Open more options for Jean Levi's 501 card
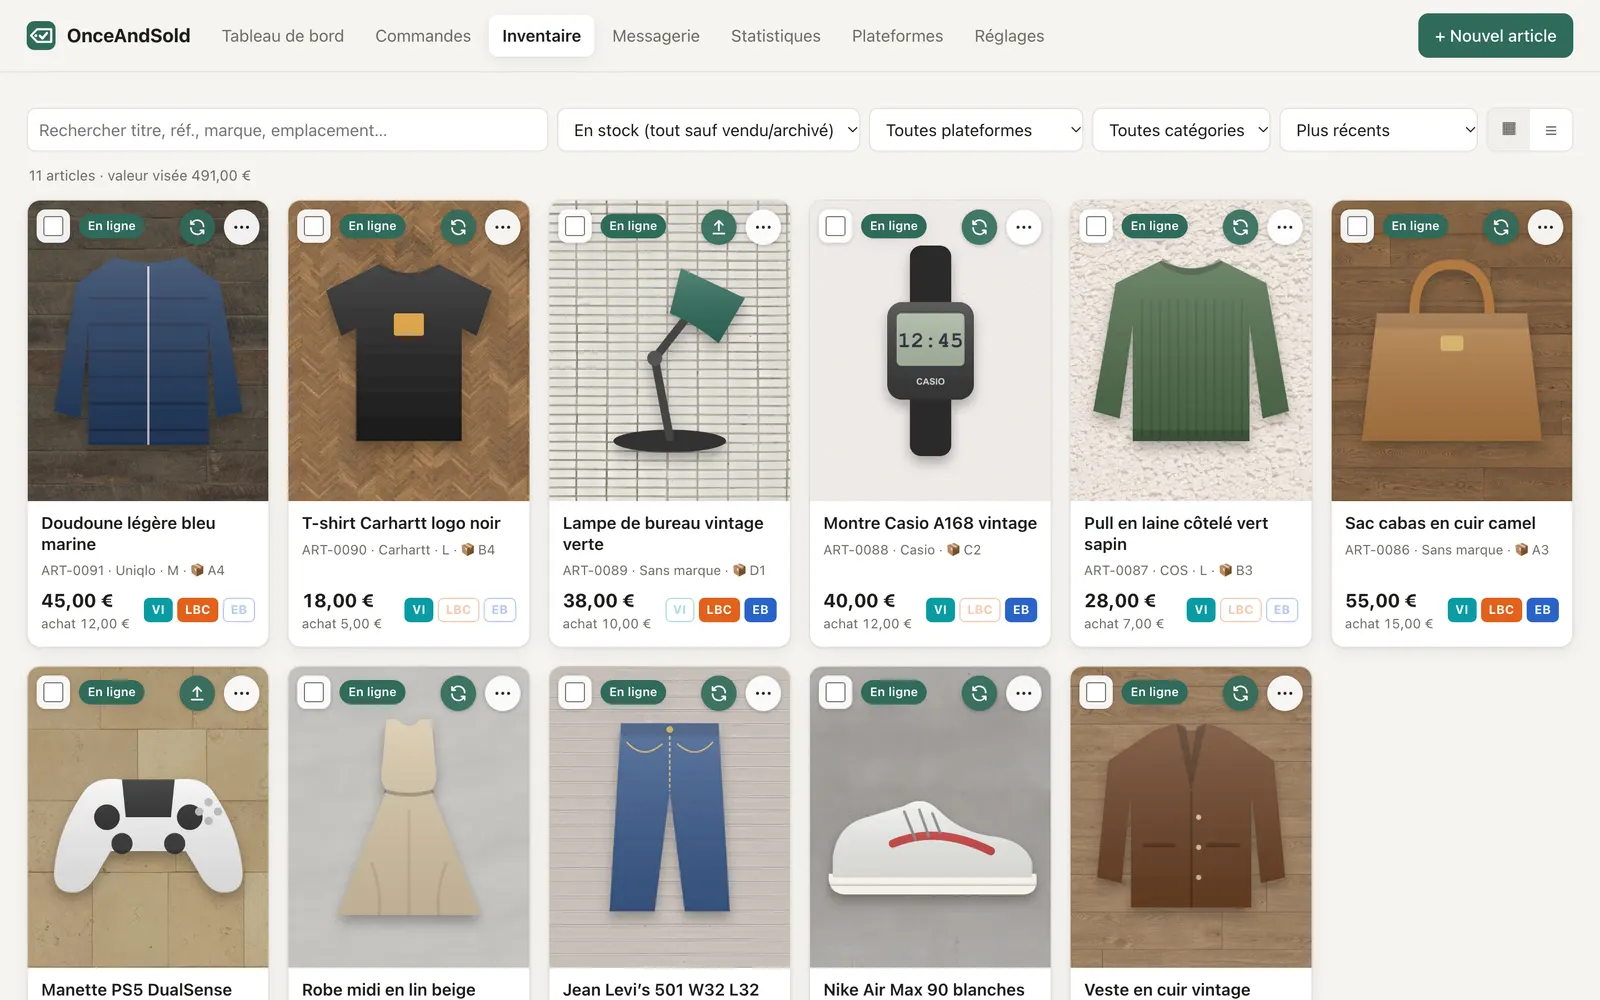This screenshot has height=1000, width=1600. coord(763,693)
